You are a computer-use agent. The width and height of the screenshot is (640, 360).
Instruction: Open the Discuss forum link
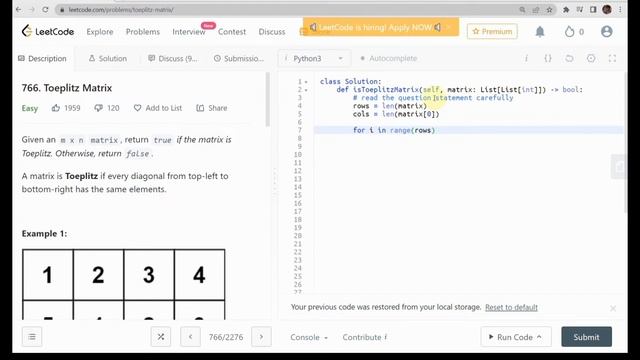click(272, 31)
